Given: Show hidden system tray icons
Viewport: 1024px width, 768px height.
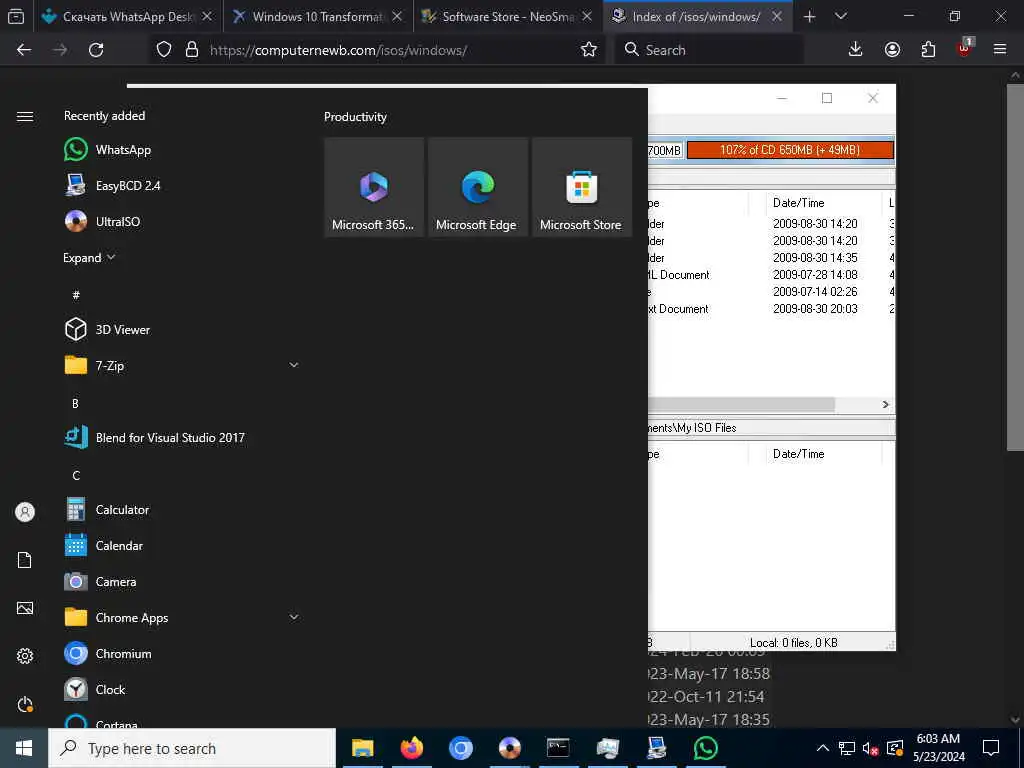Looking at the screenshot, I should click(x=823, y=748).
